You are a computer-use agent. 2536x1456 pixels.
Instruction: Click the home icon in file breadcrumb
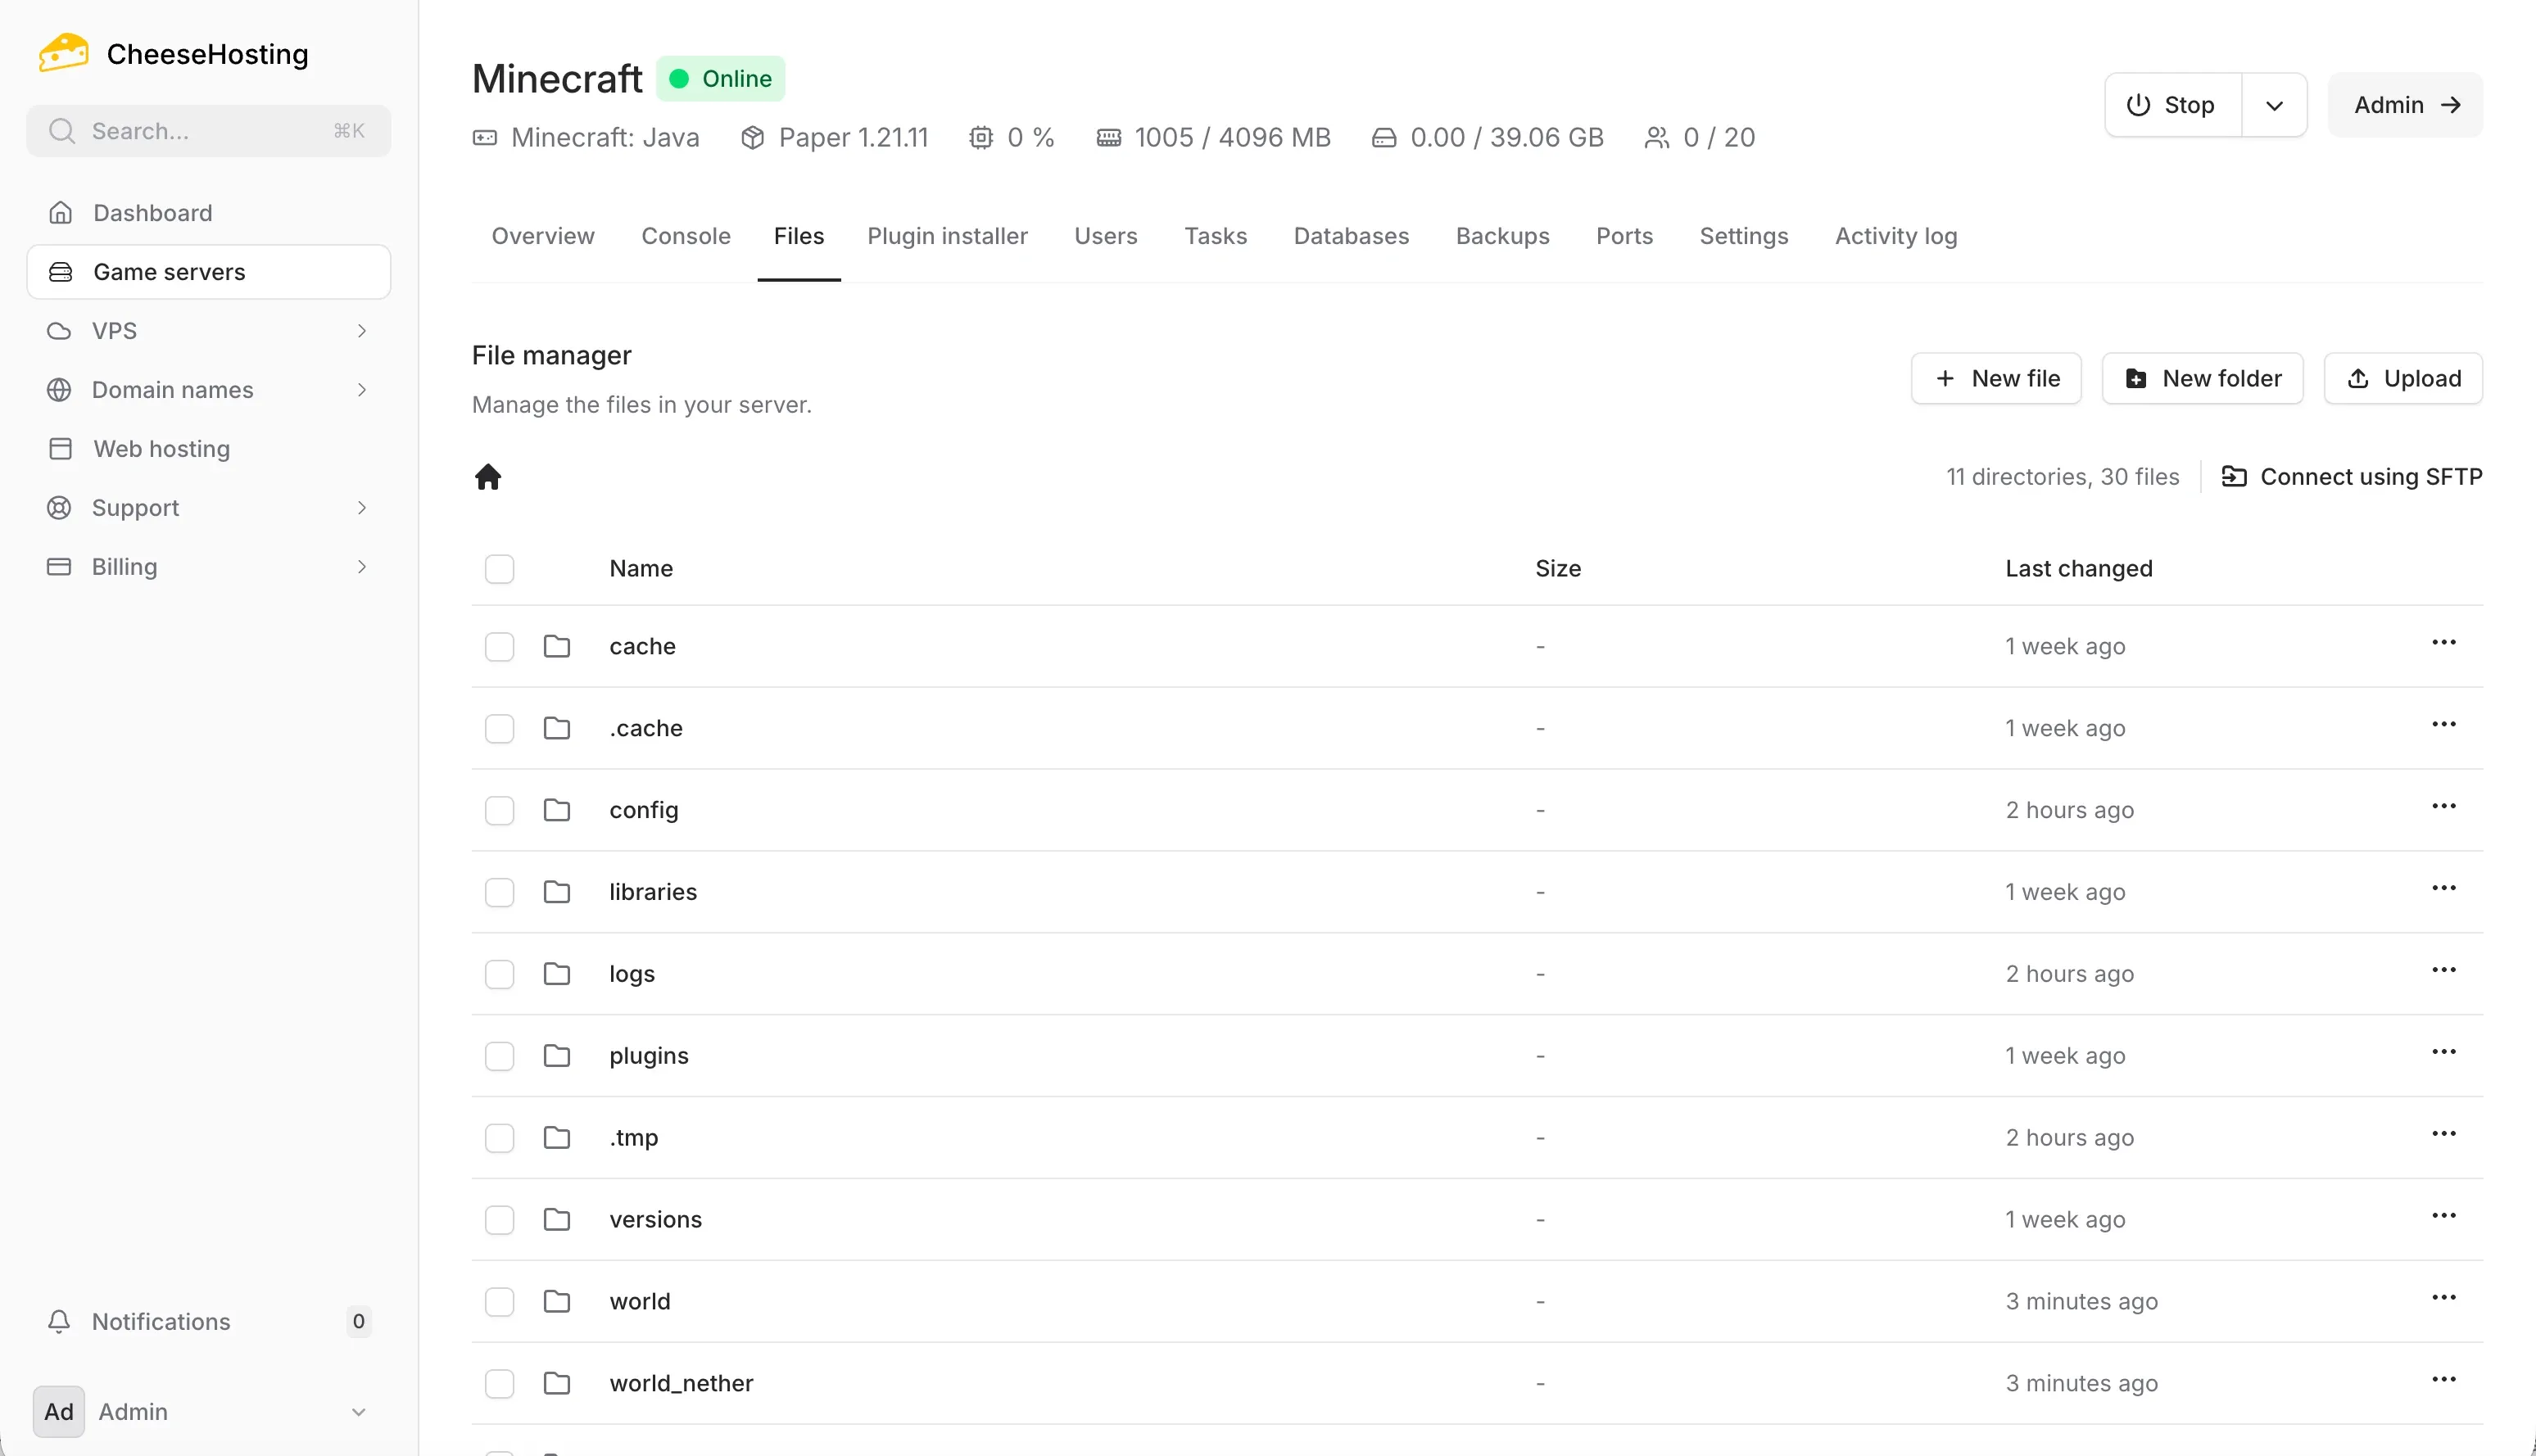click(489, 476)
